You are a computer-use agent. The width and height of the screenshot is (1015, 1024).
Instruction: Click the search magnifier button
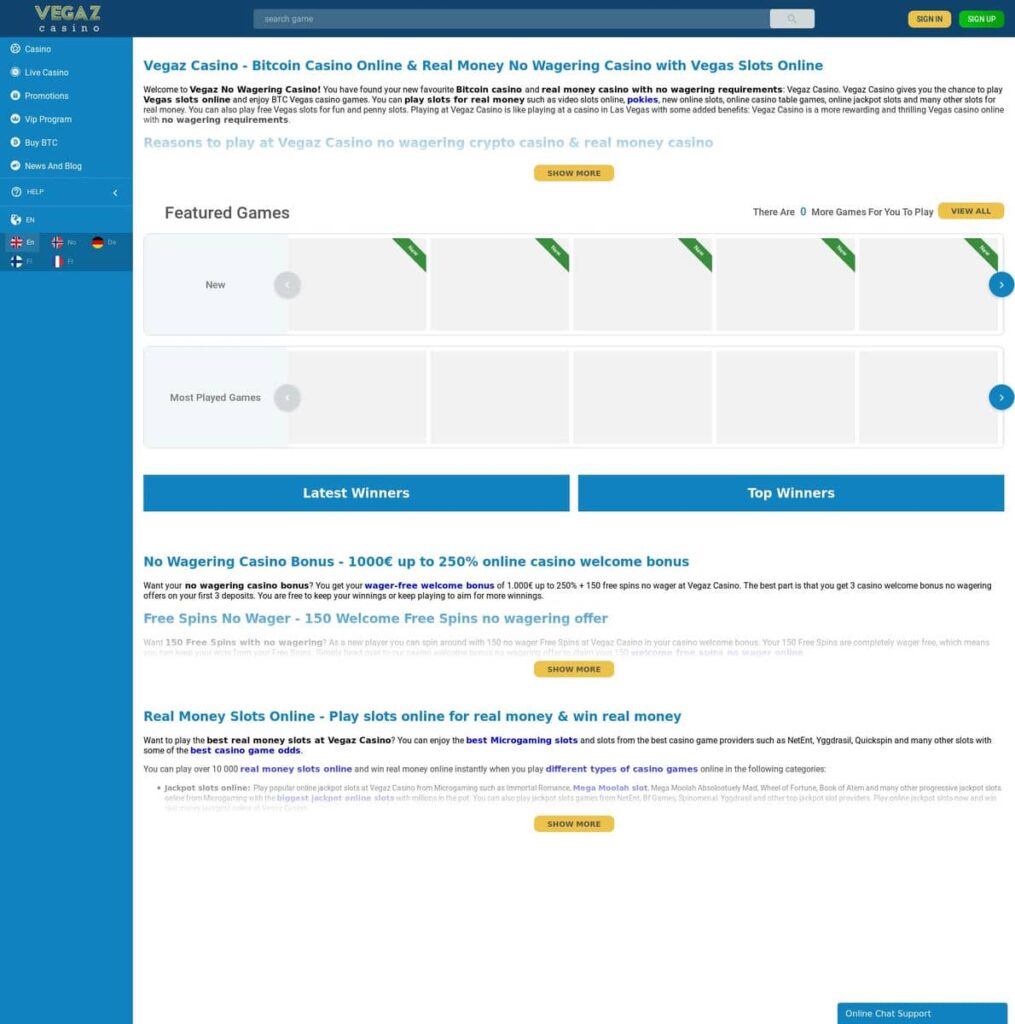click(x=792, y=19)
